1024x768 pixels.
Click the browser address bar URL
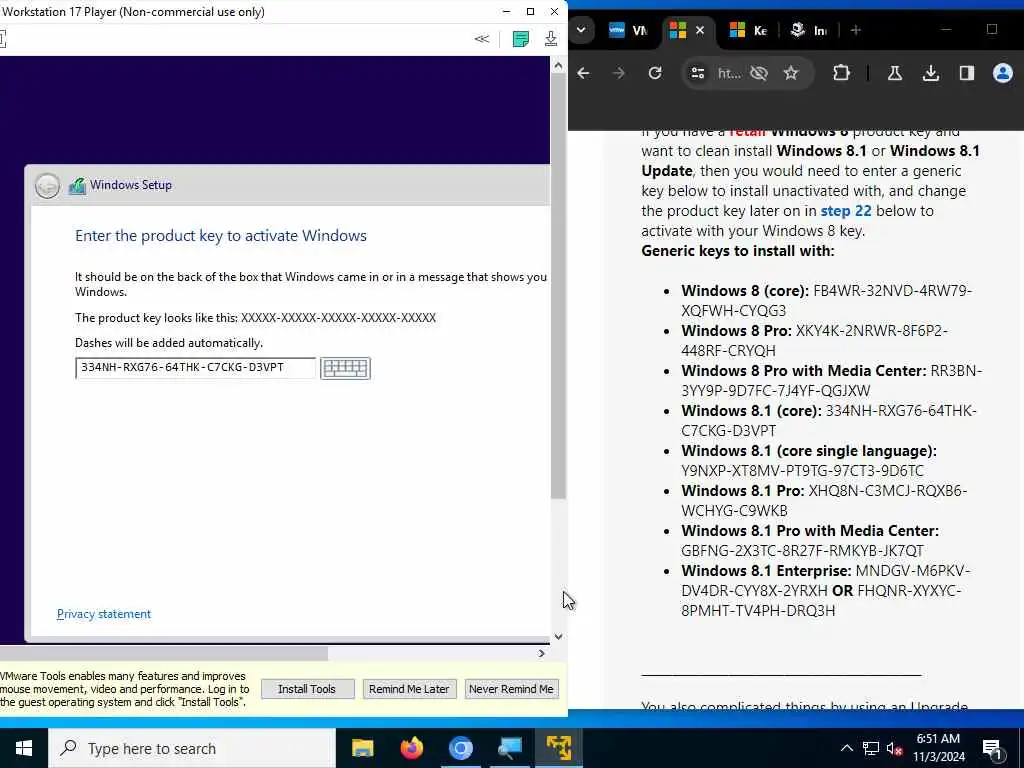pos(729,73)
